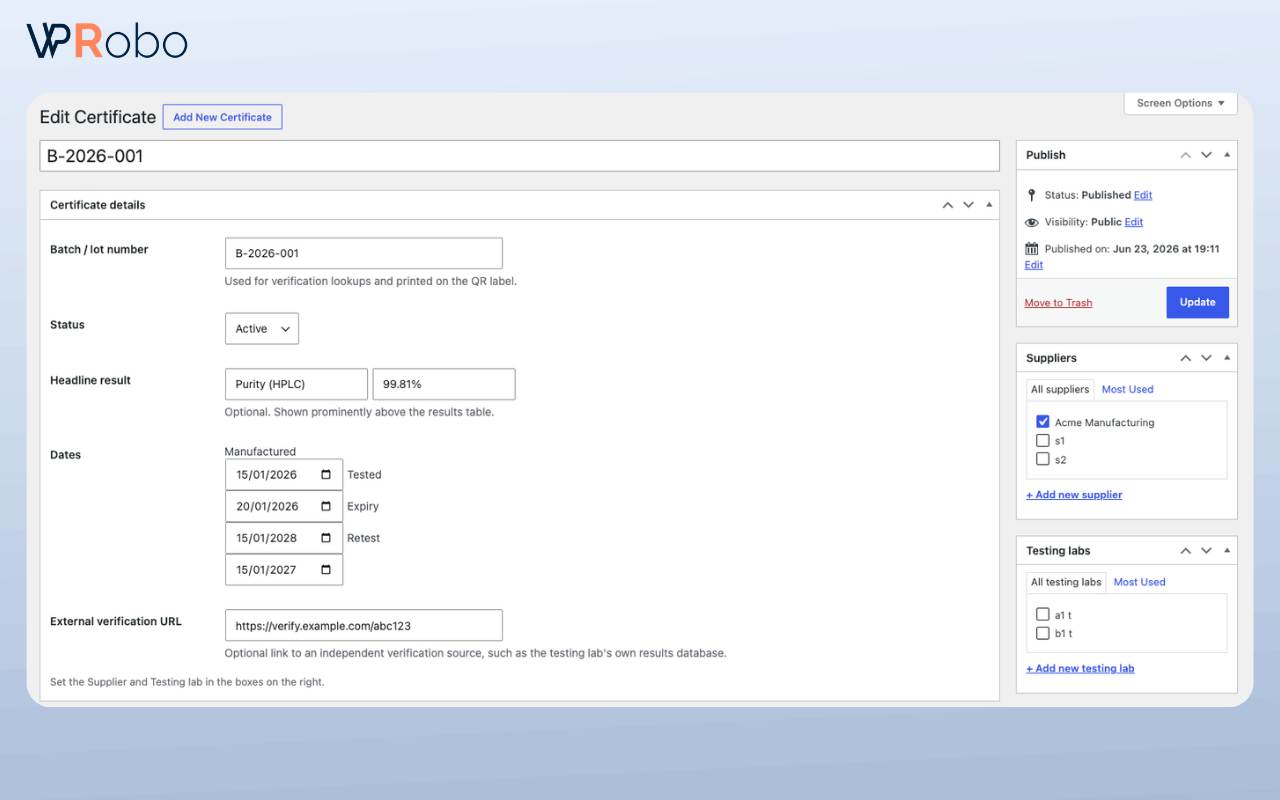Open calendar picker for Retest date 15/01/2027
Image resolution: width=1280 pixels, height=800 pixels.
[326, 570]
